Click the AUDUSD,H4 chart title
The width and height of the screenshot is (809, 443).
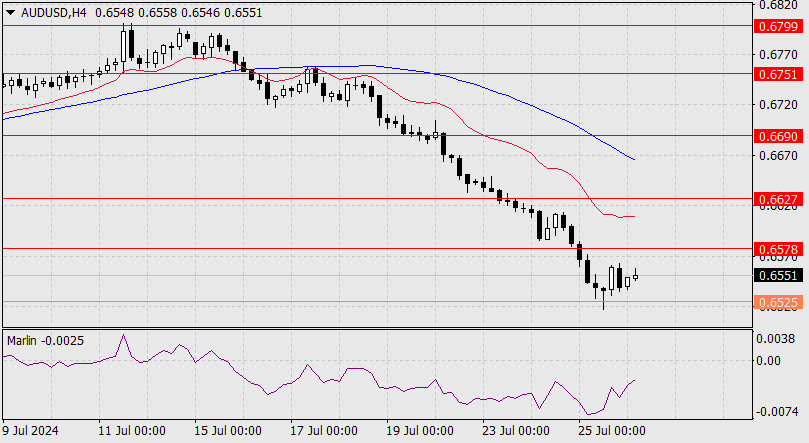(x=53, y=13)
